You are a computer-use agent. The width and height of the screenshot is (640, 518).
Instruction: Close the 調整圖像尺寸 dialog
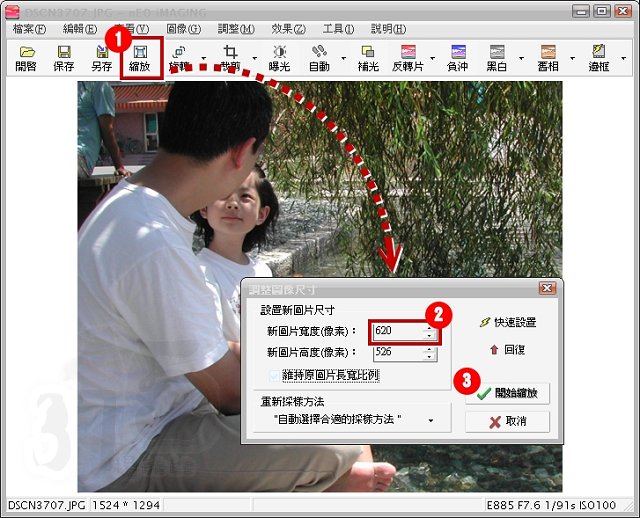(547, 288)
